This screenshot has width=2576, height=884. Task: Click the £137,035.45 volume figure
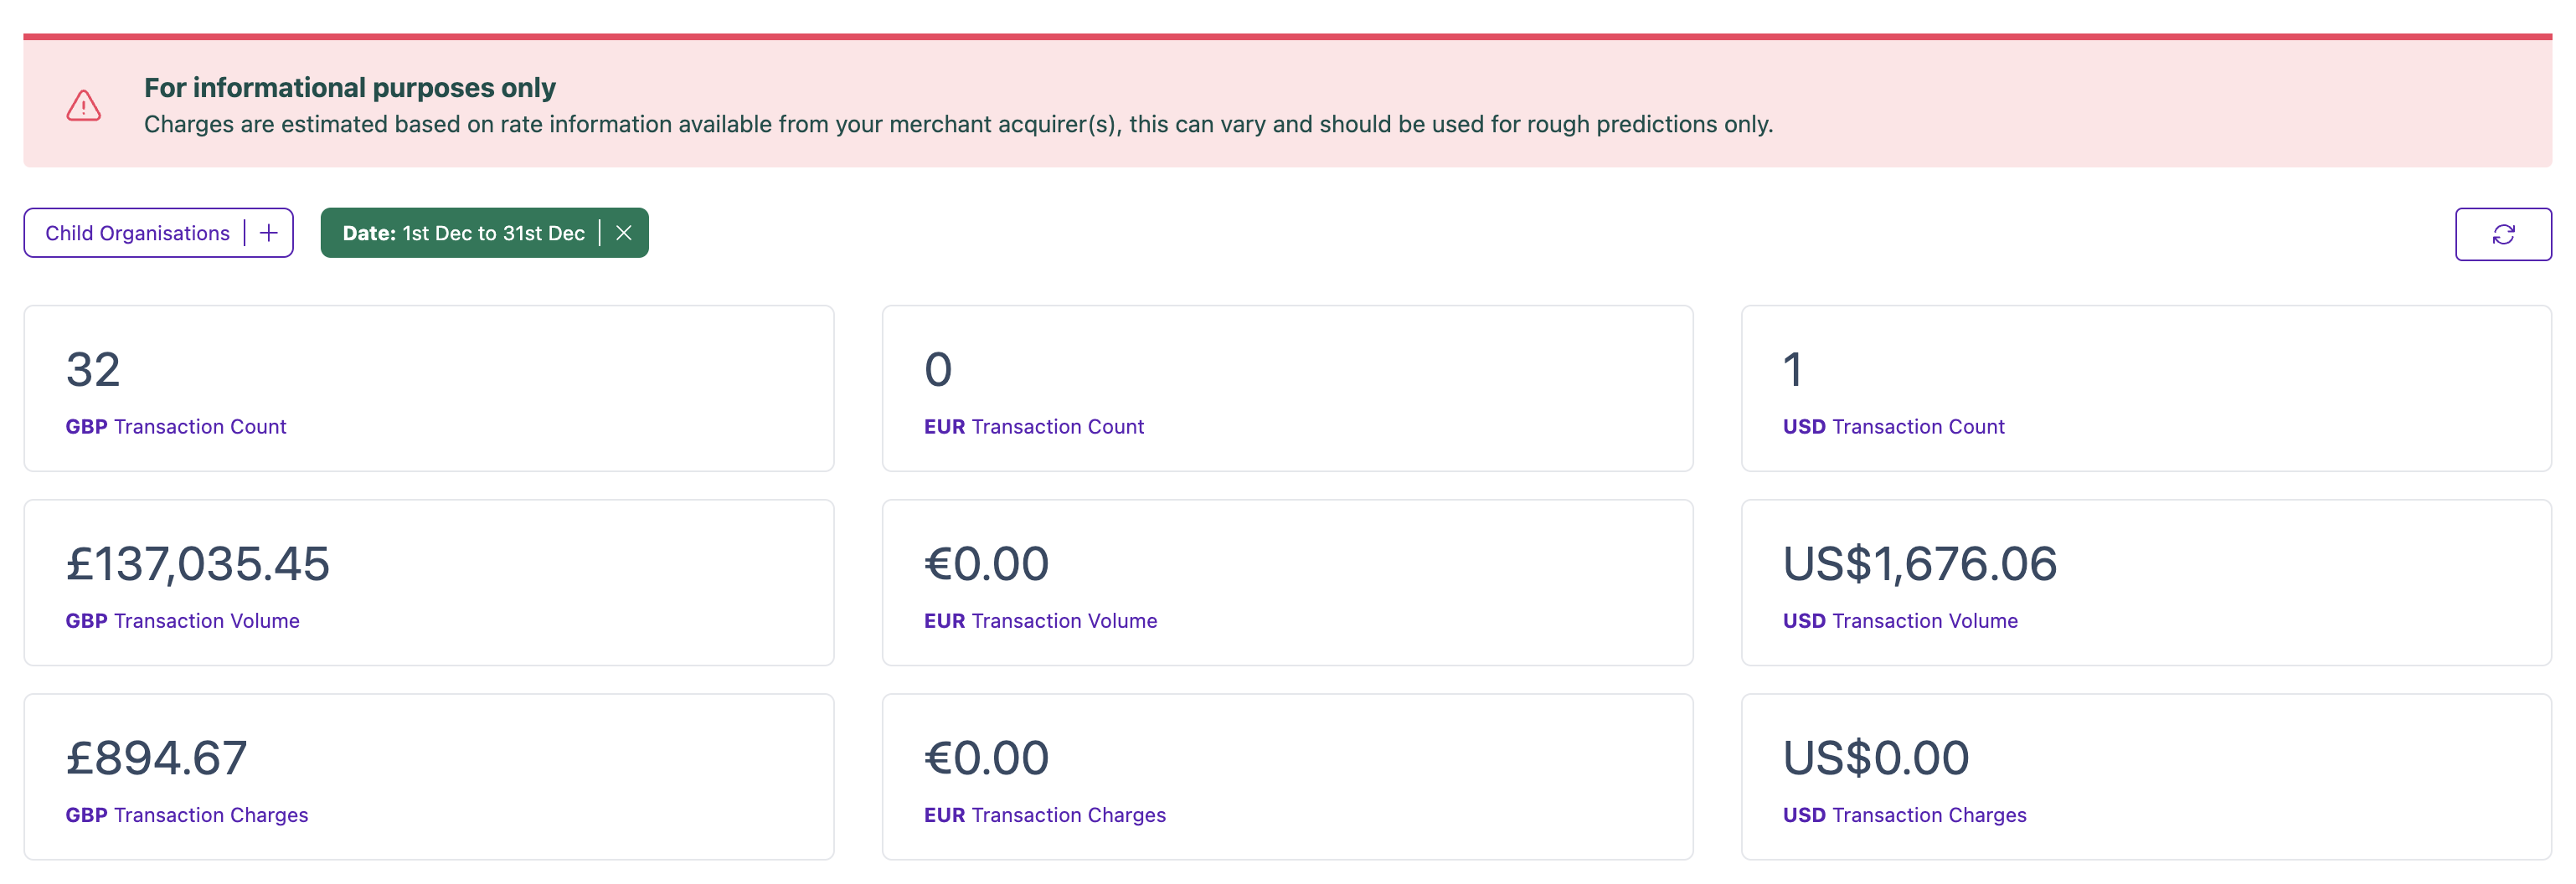click(198, 563)
